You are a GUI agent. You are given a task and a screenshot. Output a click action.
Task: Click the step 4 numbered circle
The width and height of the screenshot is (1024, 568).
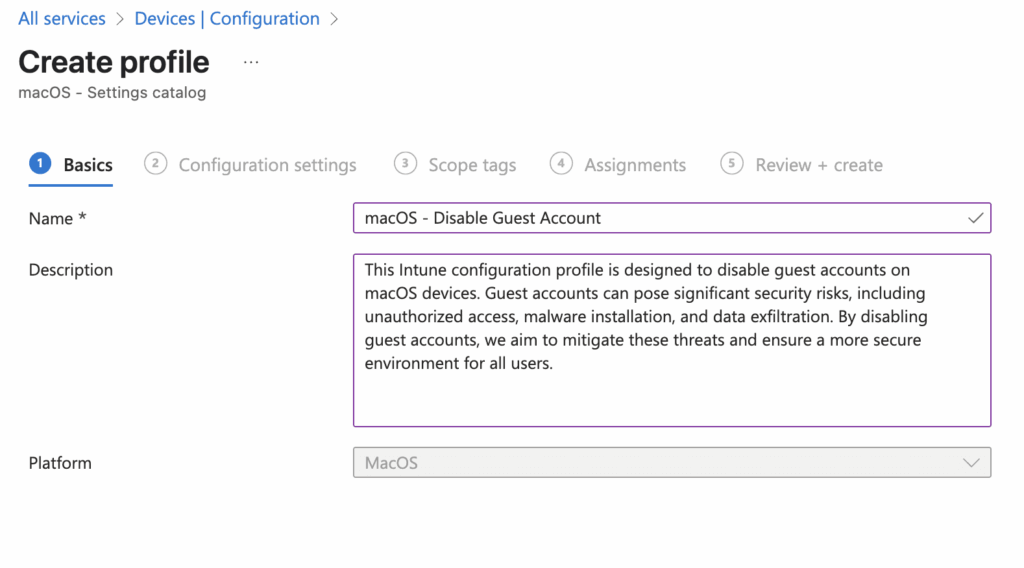pos(561,164)
